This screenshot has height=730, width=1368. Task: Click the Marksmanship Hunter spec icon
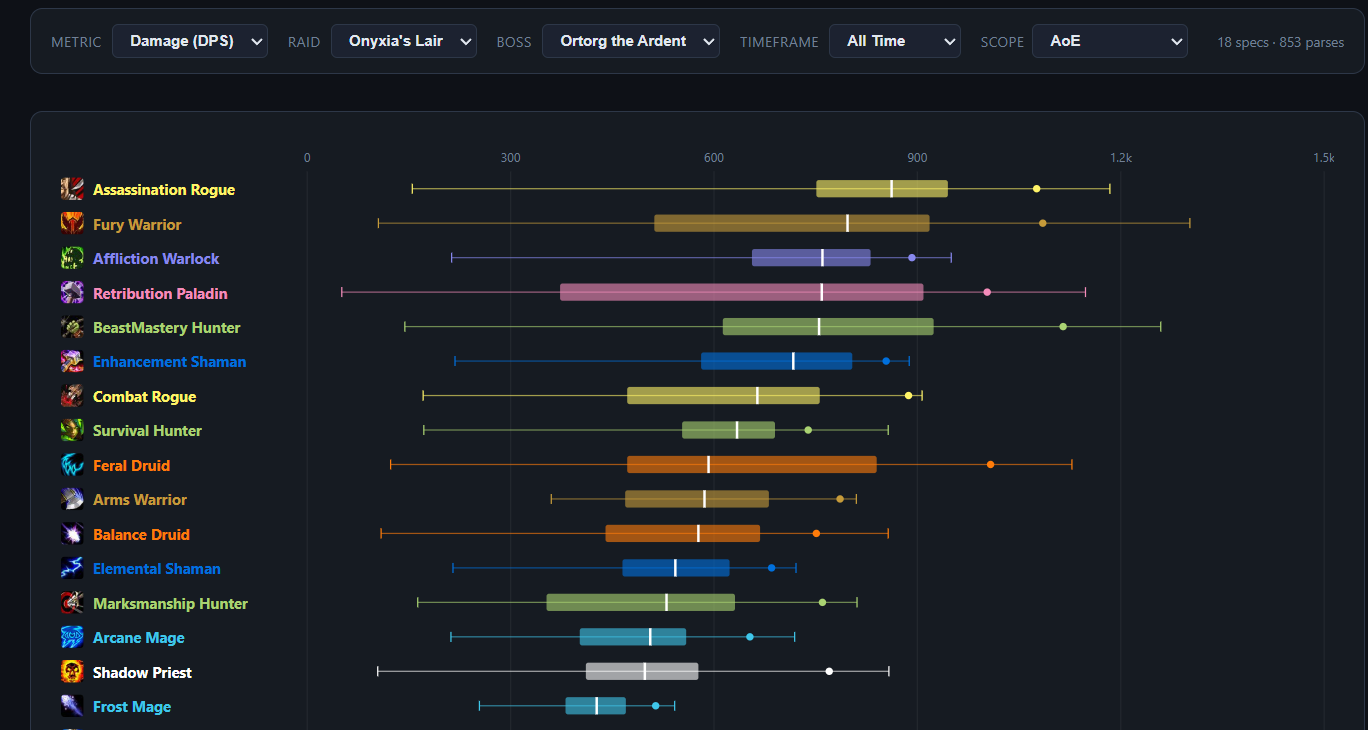point(72,603)
